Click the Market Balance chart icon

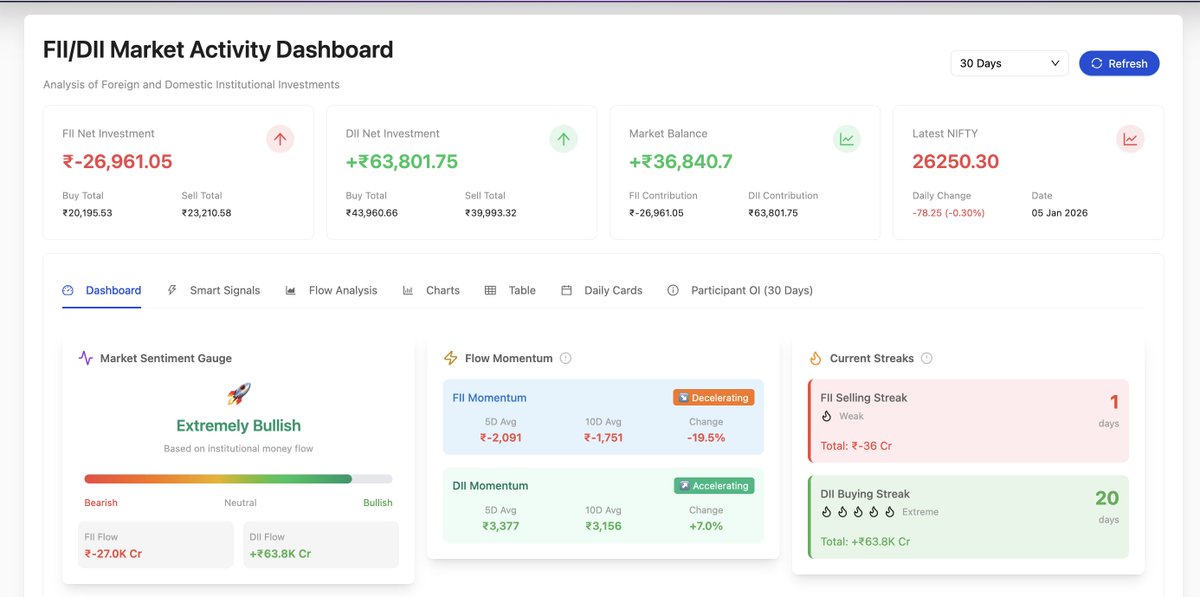pos(847,139)
